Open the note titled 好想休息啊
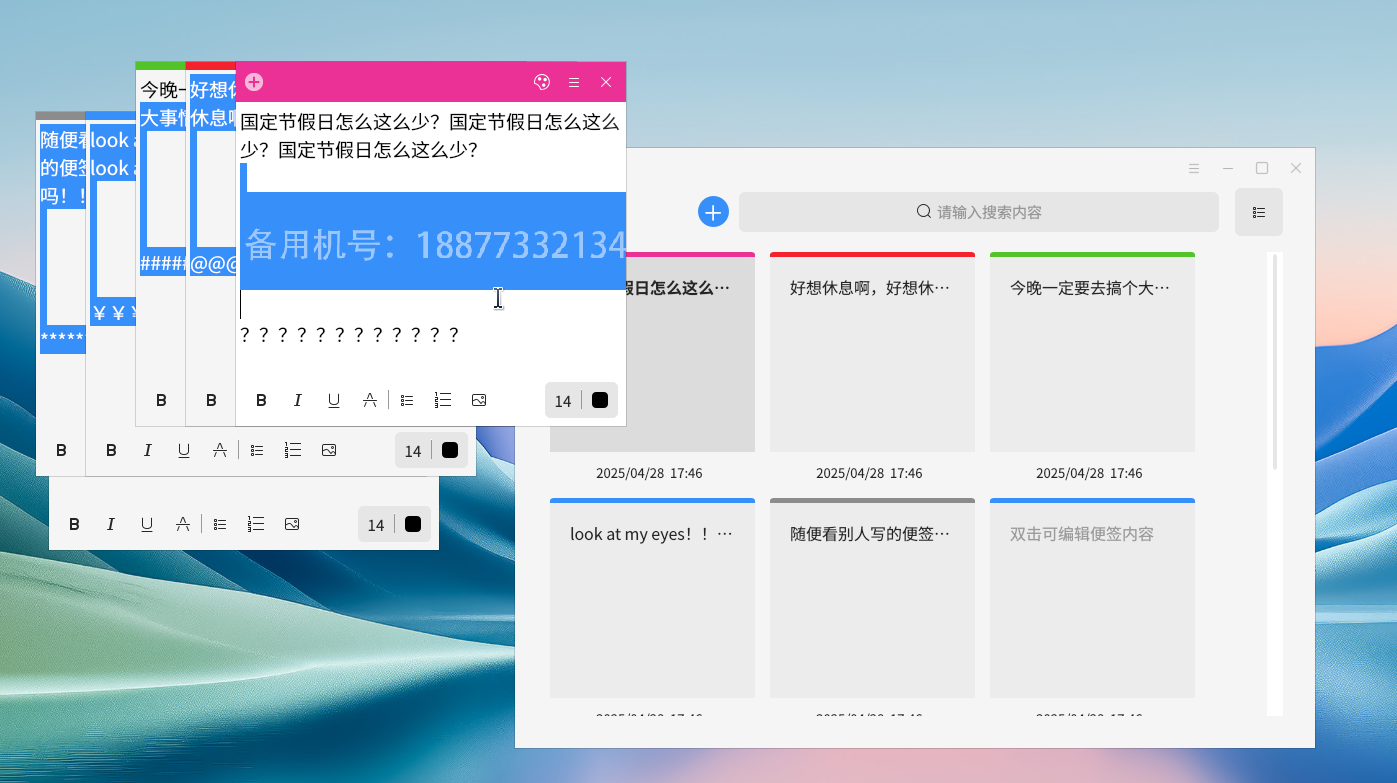 871,350
